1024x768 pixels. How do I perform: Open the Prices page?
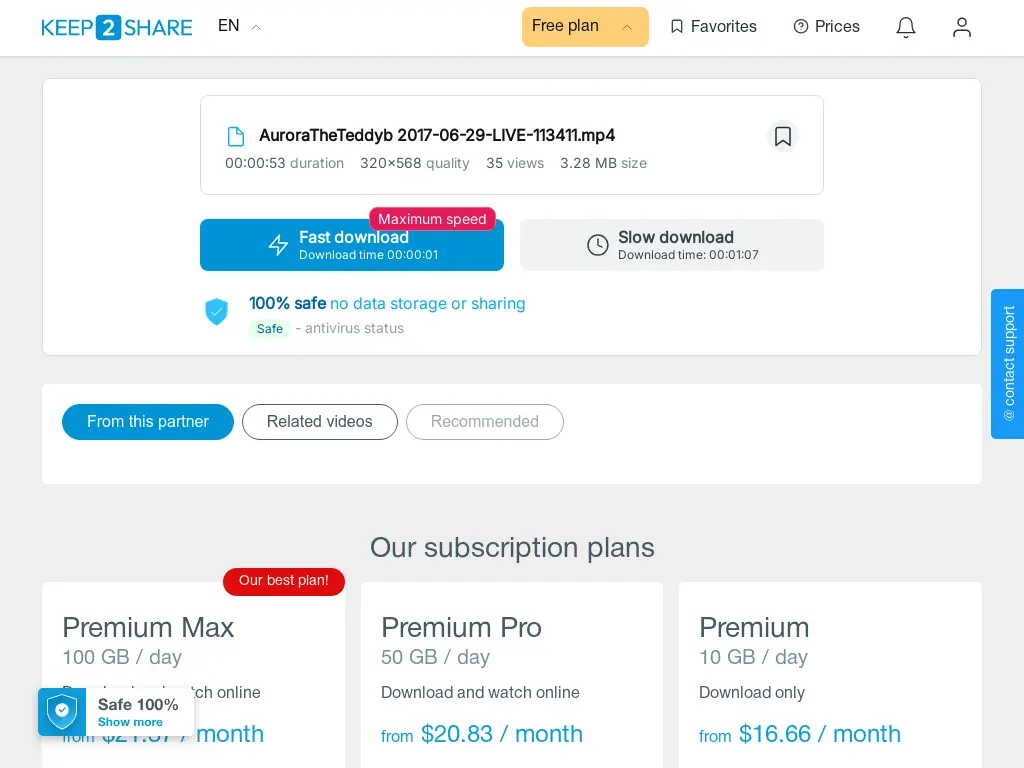coord(826,27)
